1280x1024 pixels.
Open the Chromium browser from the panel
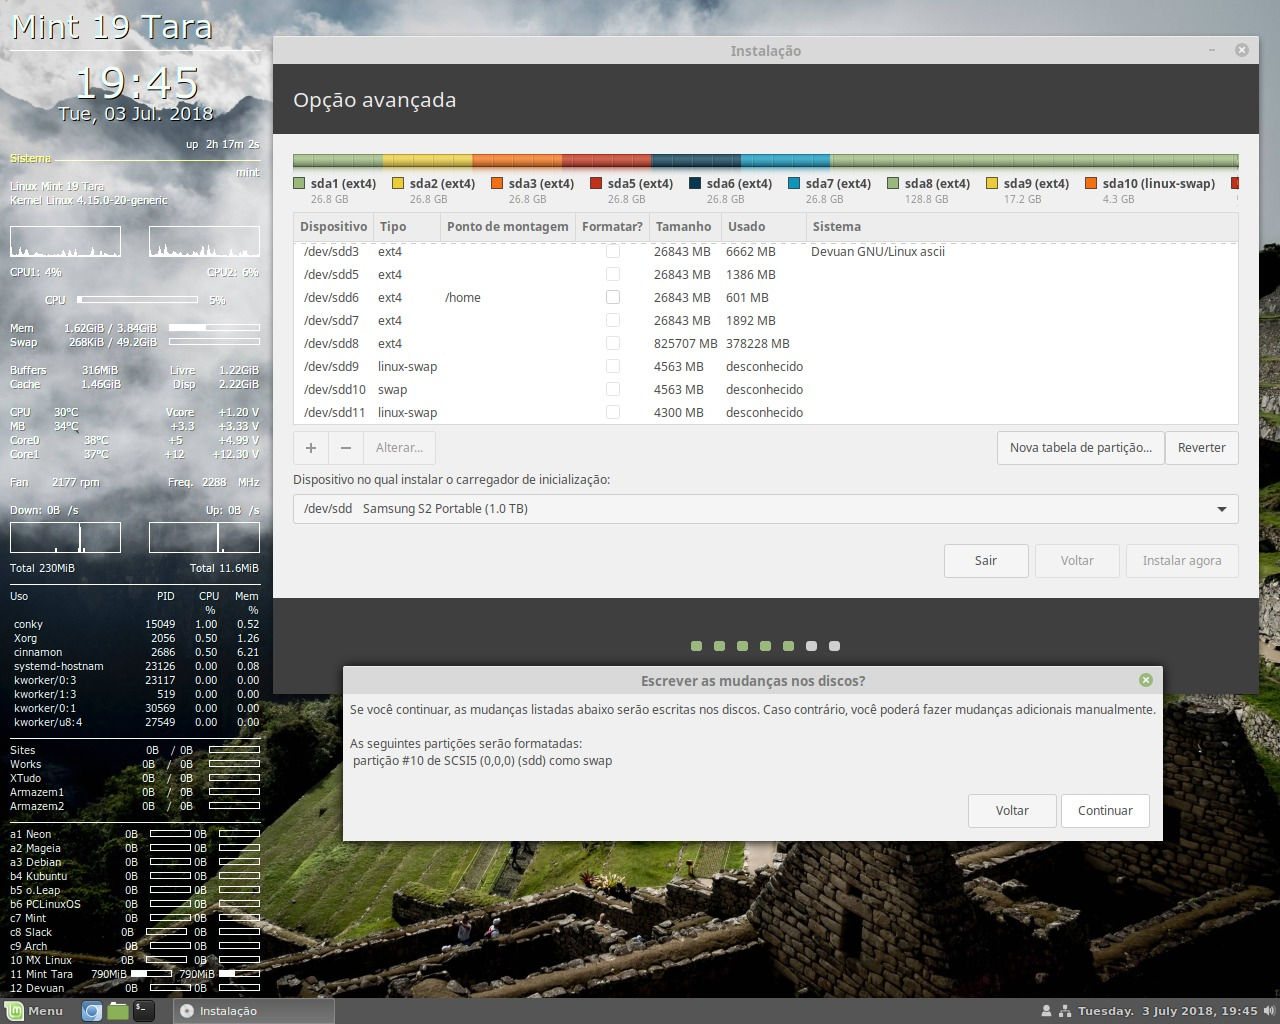tap(92, 1011)
